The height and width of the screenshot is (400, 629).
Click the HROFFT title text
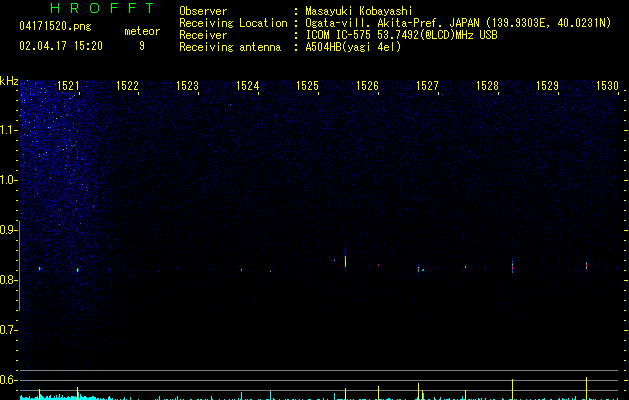tap(103, 8)
